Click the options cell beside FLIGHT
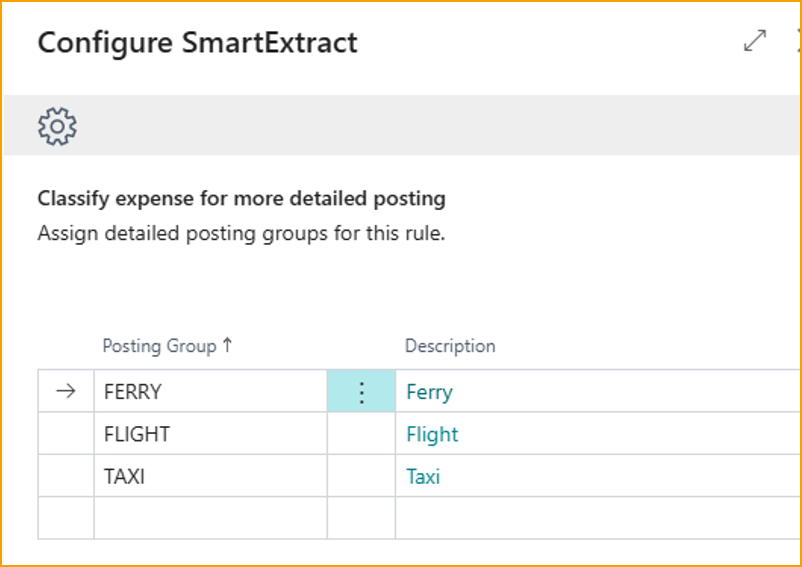This screenshot has width=802, height=567. coord(361,434)
